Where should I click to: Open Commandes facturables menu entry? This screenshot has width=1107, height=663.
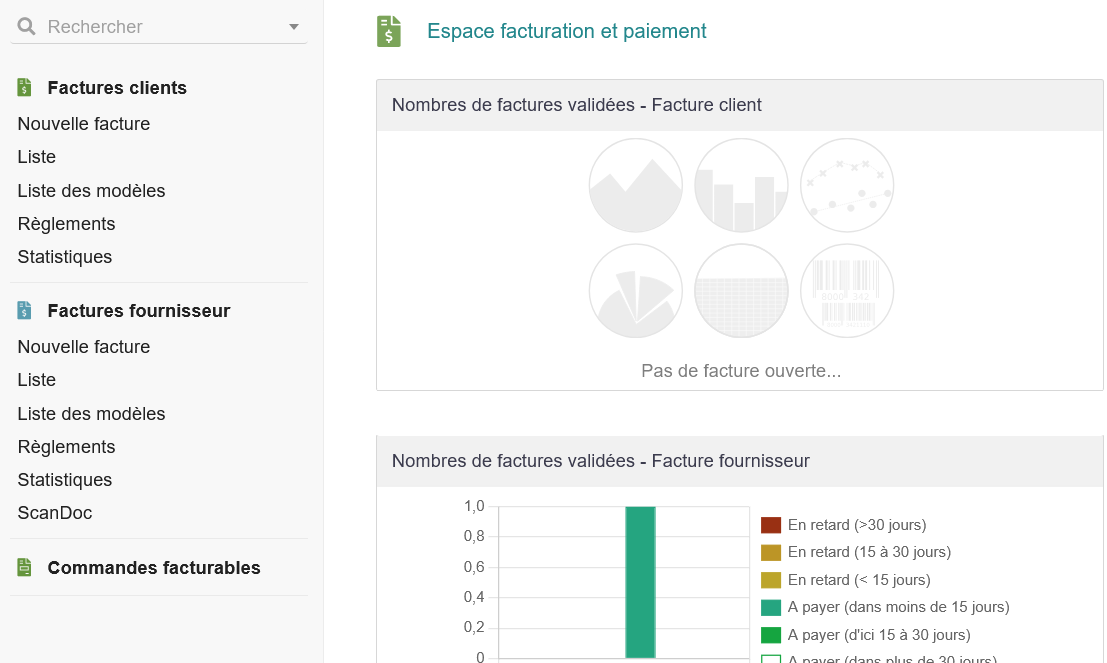(154, 568)
